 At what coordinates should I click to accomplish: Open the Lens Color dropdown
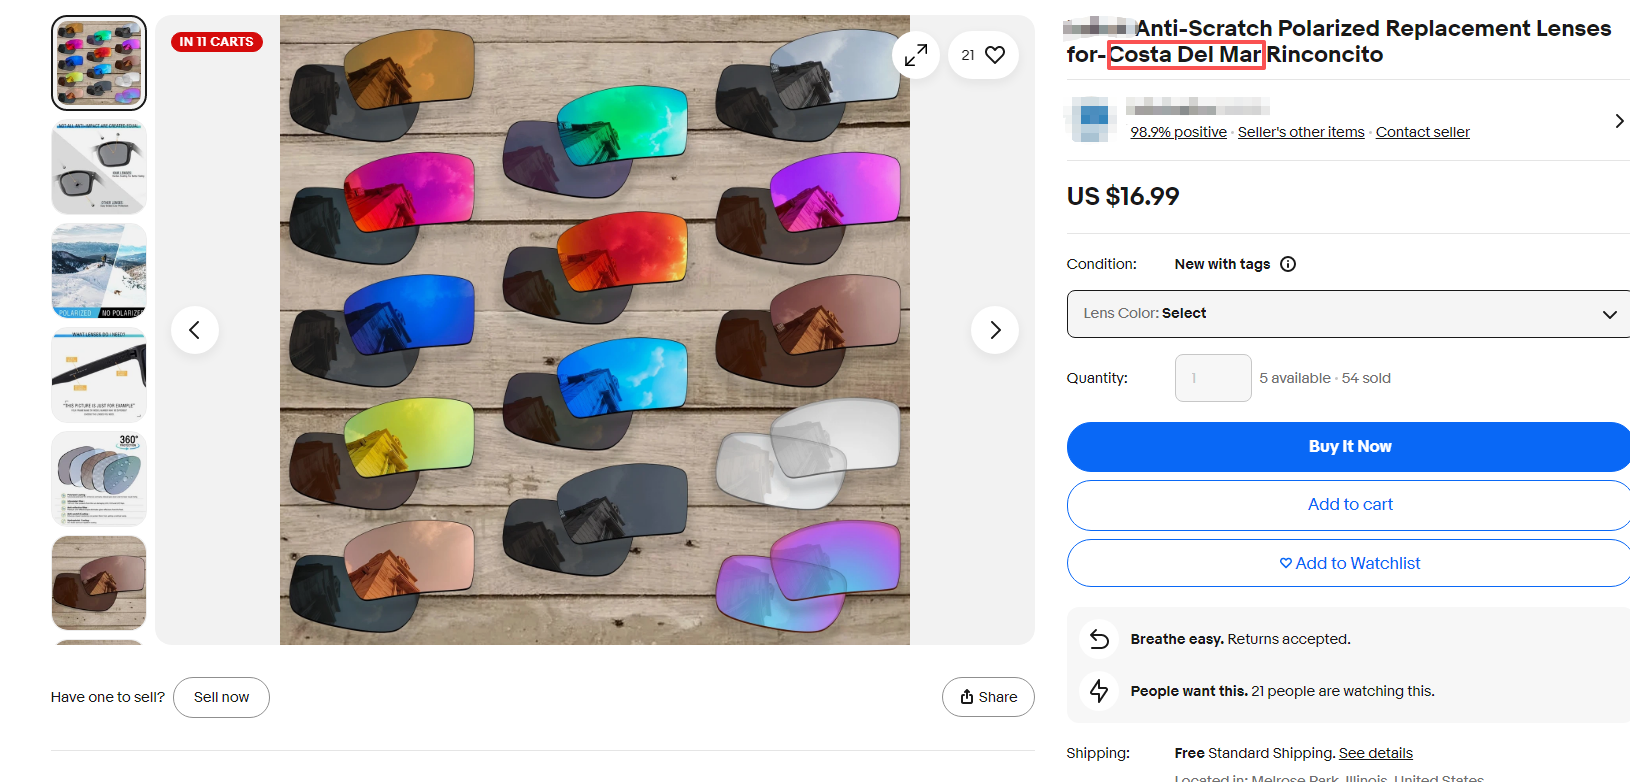(1348, 314)
